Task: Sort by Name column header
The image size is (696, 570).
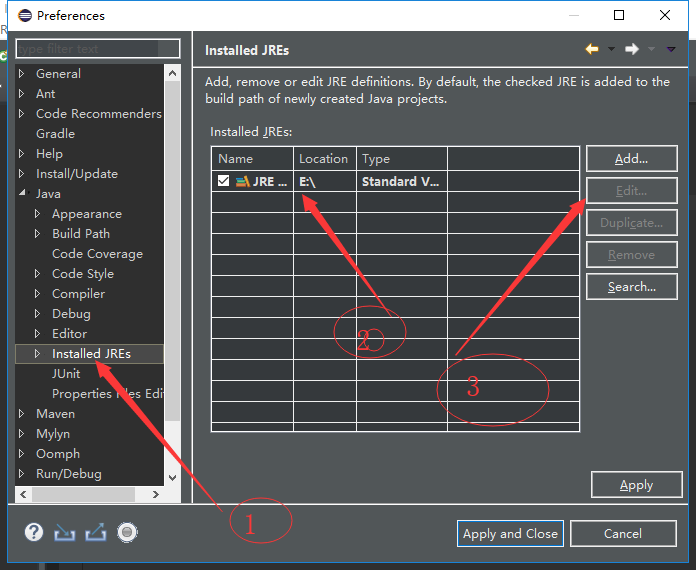Action: (x=252, y=158)
